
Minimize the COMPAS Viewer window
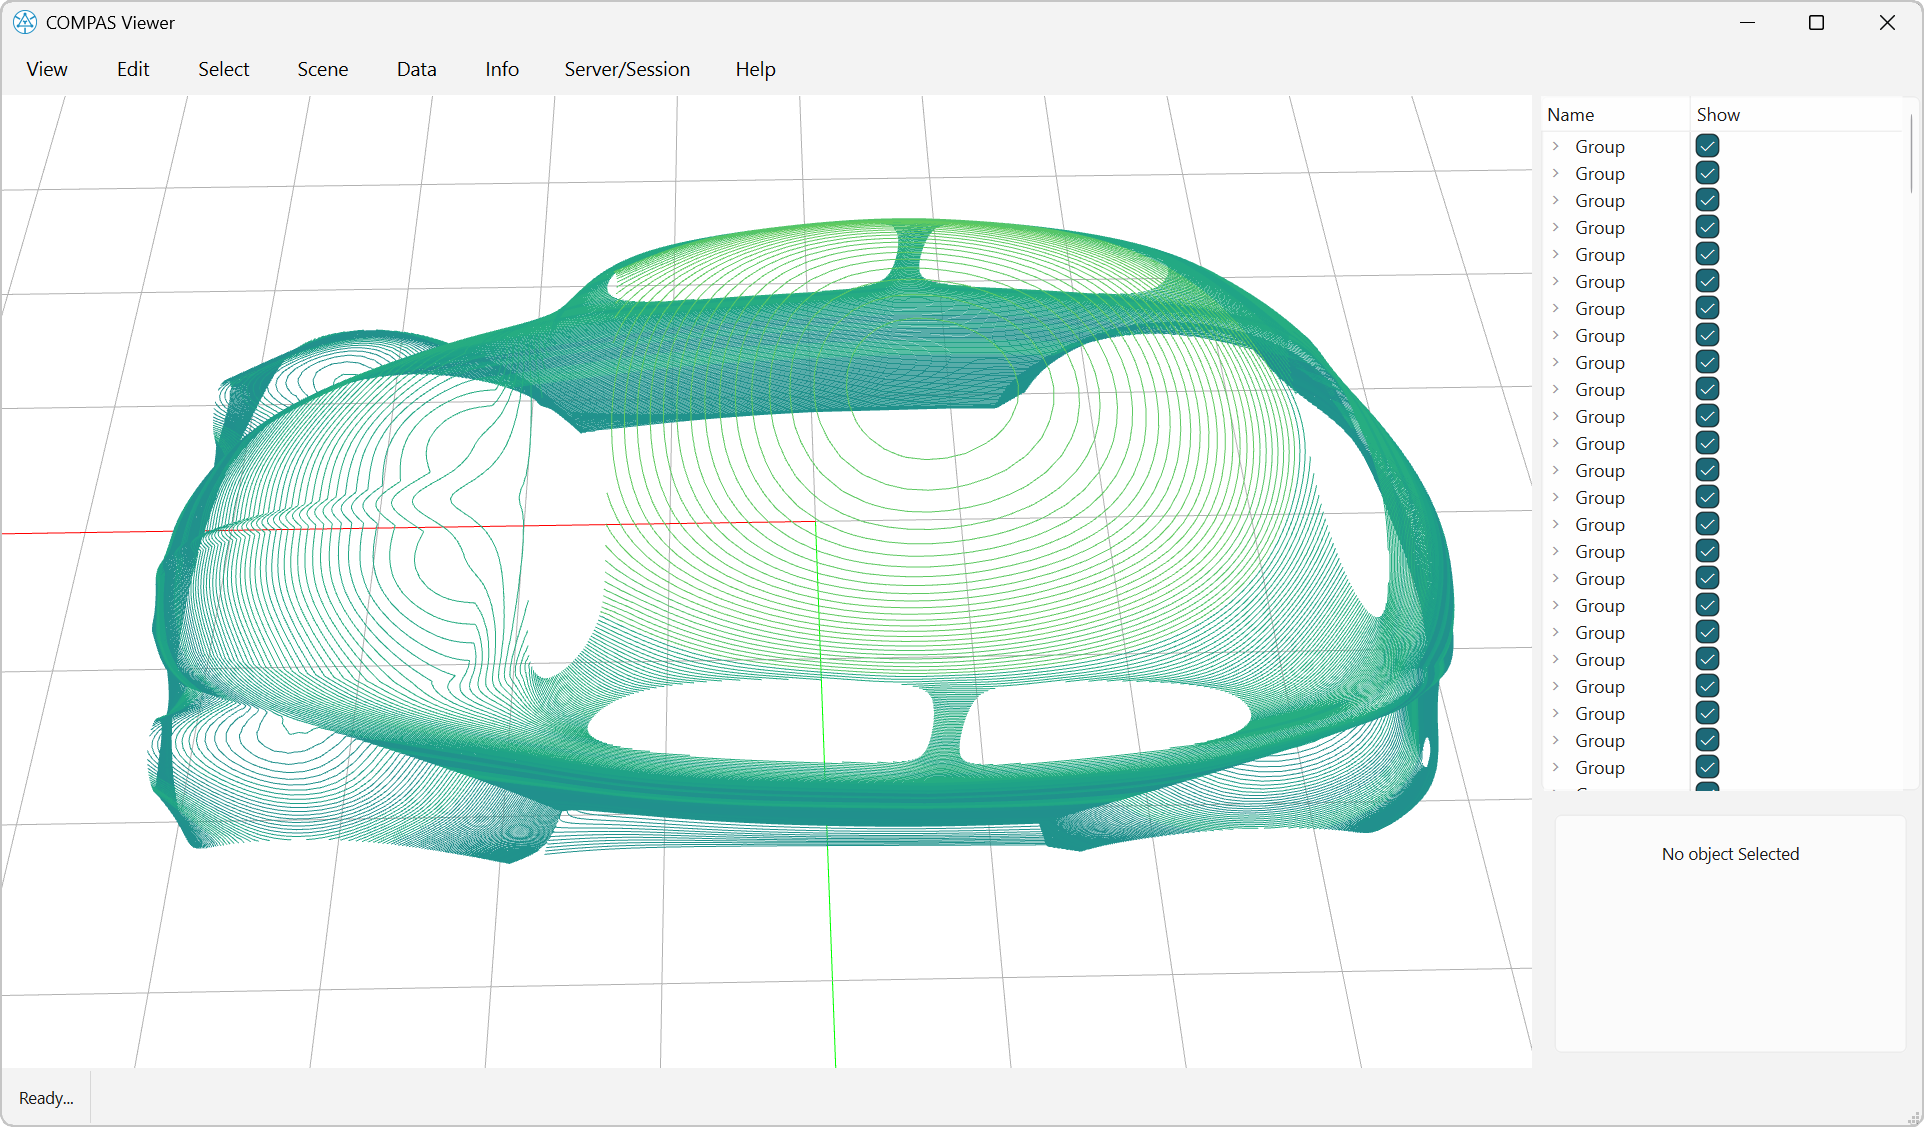[x=1747, y=22]
